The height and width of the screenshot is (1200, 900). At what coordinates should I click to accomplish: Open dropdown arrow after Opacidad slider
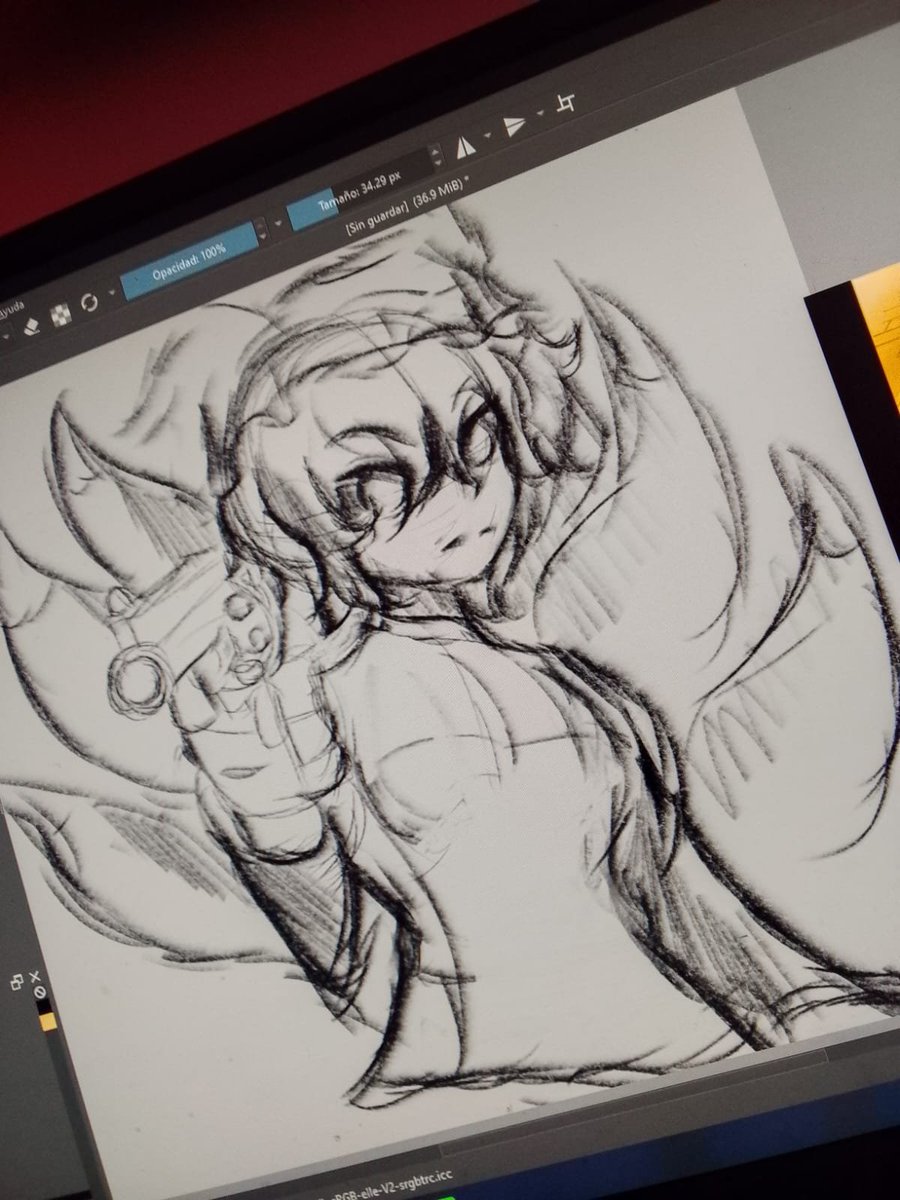coord(277,224)
